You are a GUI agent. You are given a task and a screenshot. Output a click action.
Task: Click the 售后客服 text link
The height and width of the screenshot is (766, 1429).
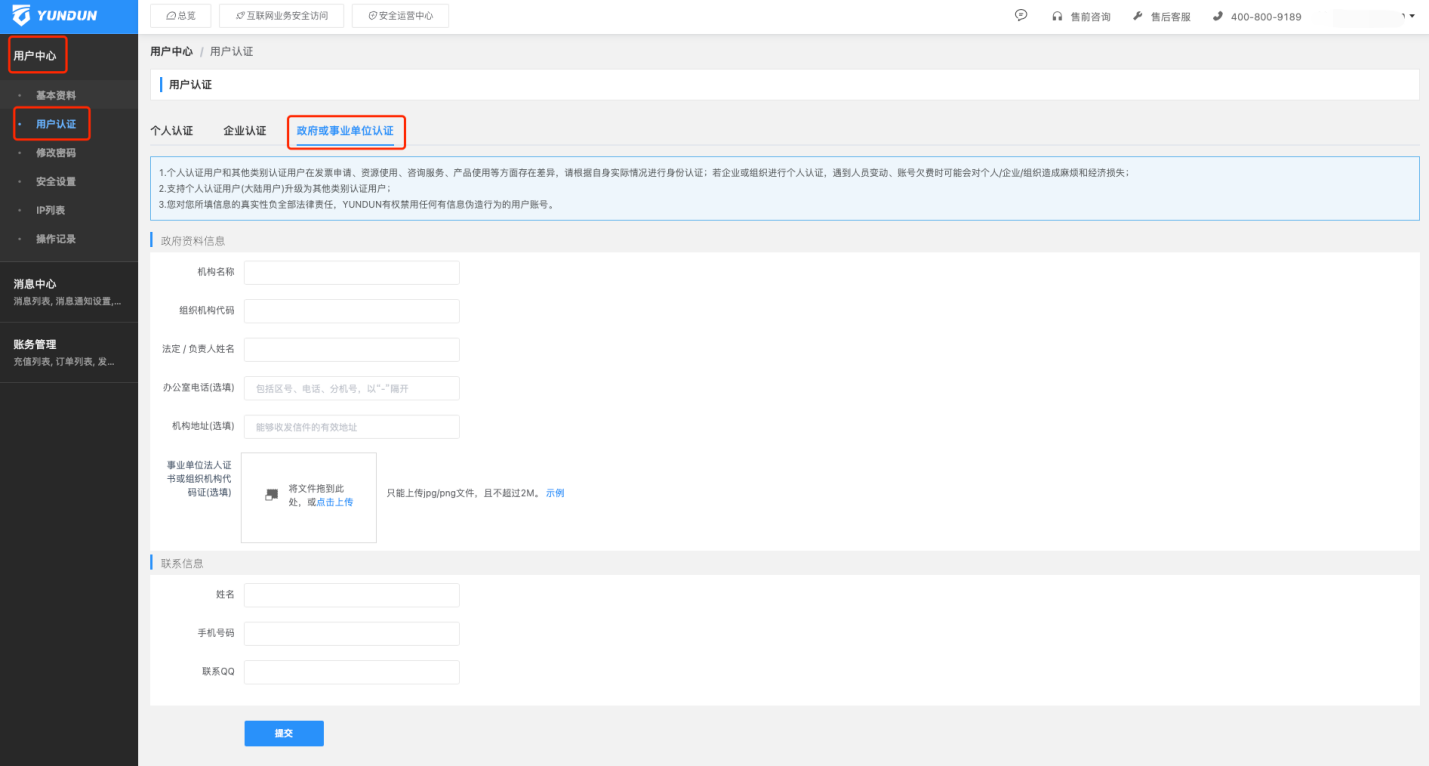coord(1171,17)
